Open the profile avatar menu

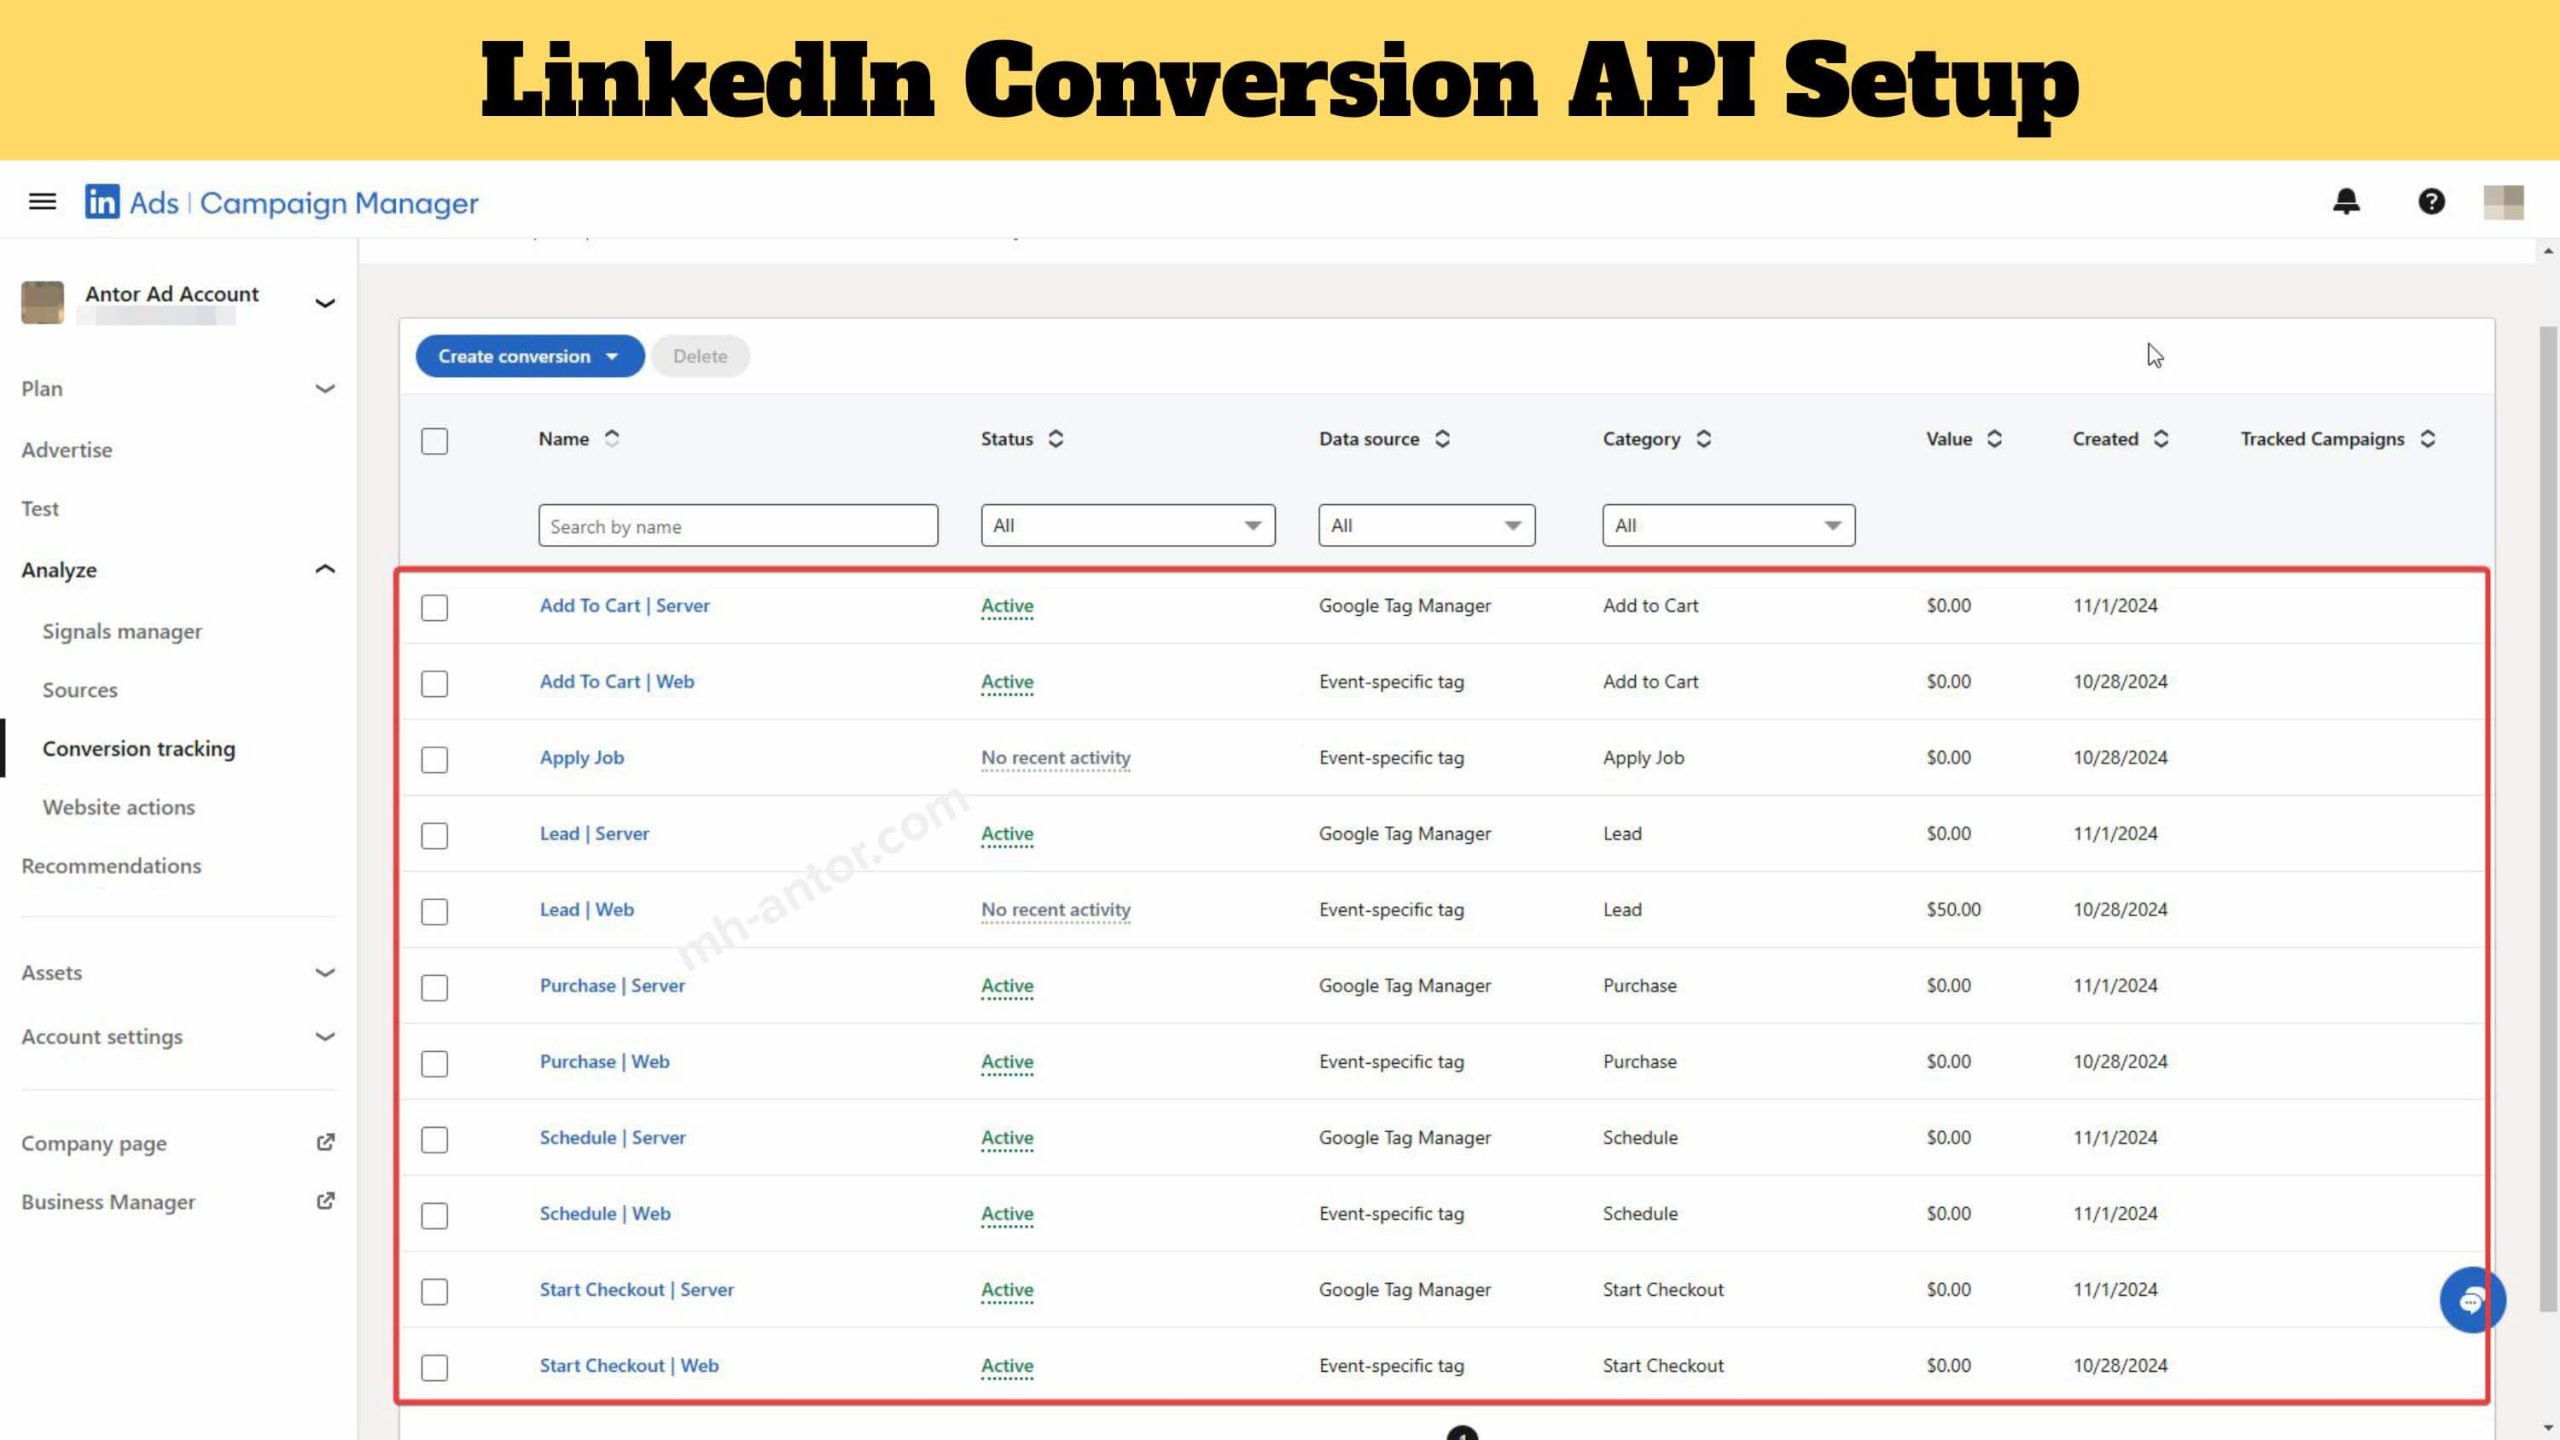pyautogui.click(x=2503, y=202)
